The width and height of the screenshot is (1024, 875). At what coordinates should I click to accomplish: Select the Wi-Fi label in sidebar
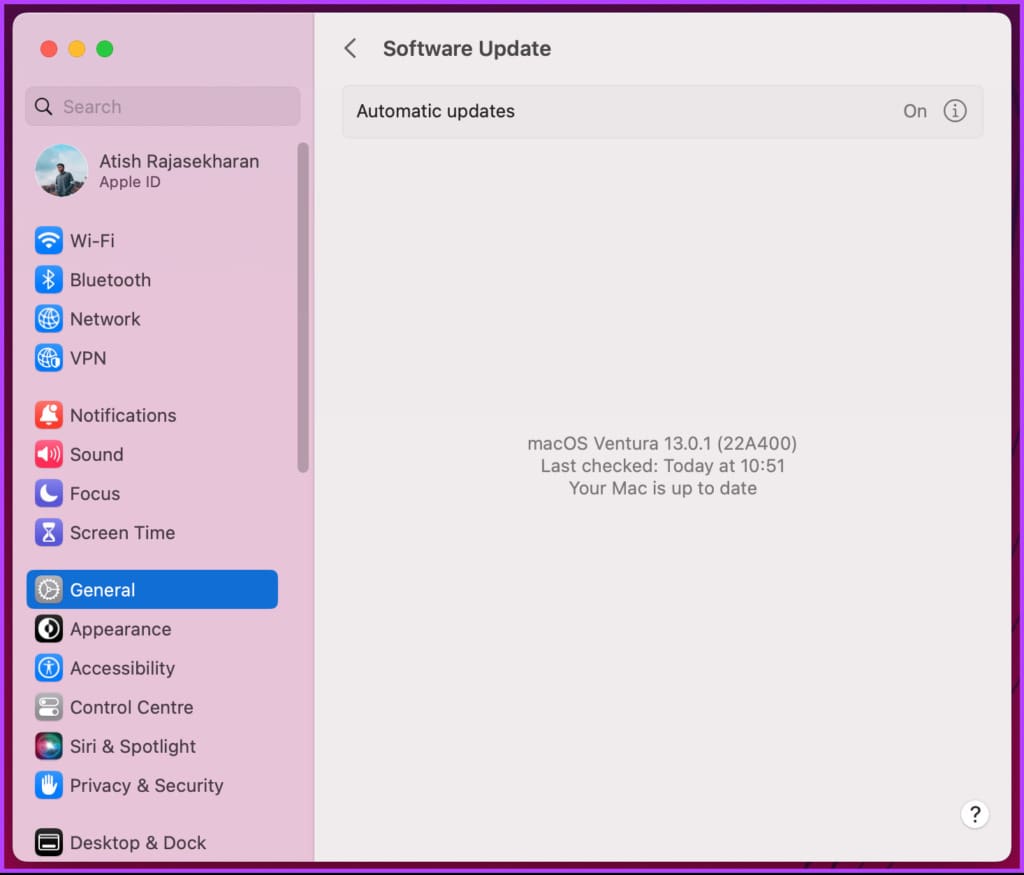tap(92, 241)
